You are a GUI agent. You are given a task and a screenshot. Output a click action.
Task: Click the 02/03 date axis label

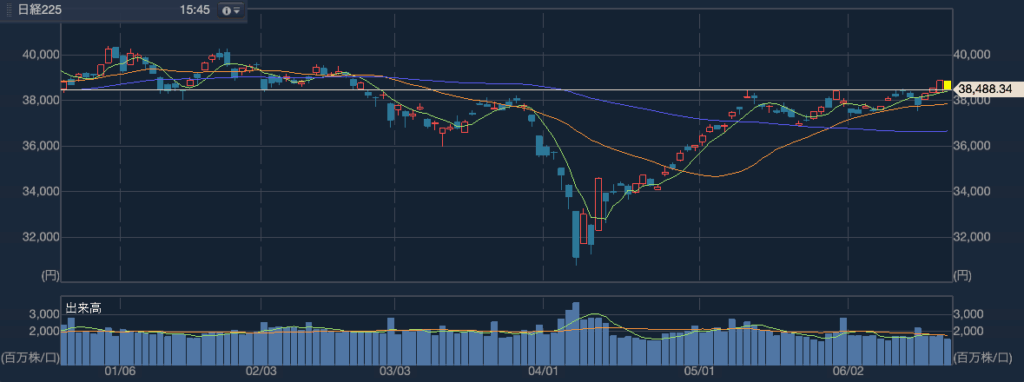(x=261, y=371)
